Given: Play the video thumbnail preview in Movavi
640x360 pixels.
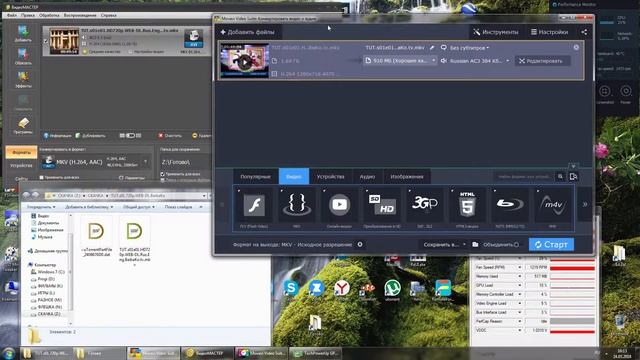Looking at the screenshot, I should pyautogui.click(x=244, y=62).
